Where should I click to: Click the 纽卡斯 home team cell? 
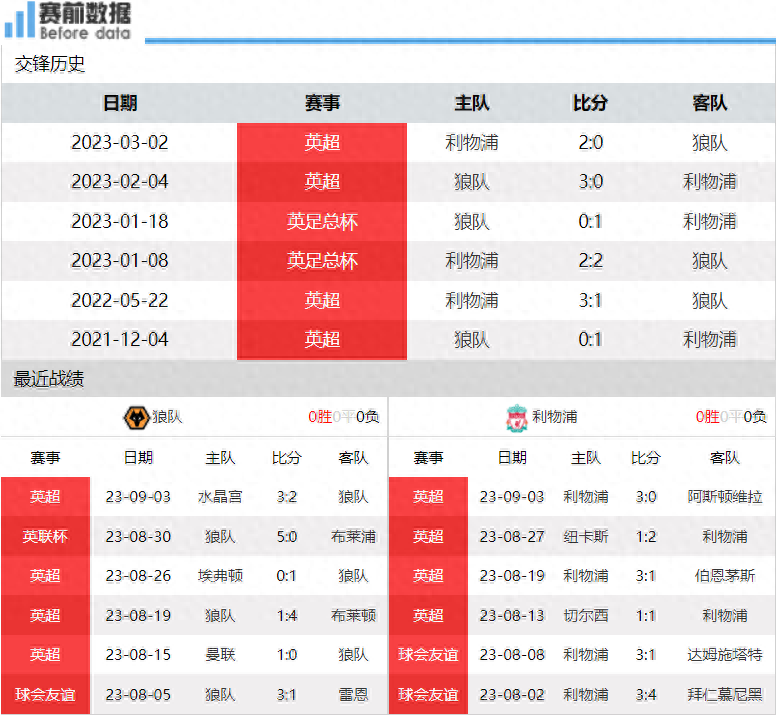tap(585, 536)
